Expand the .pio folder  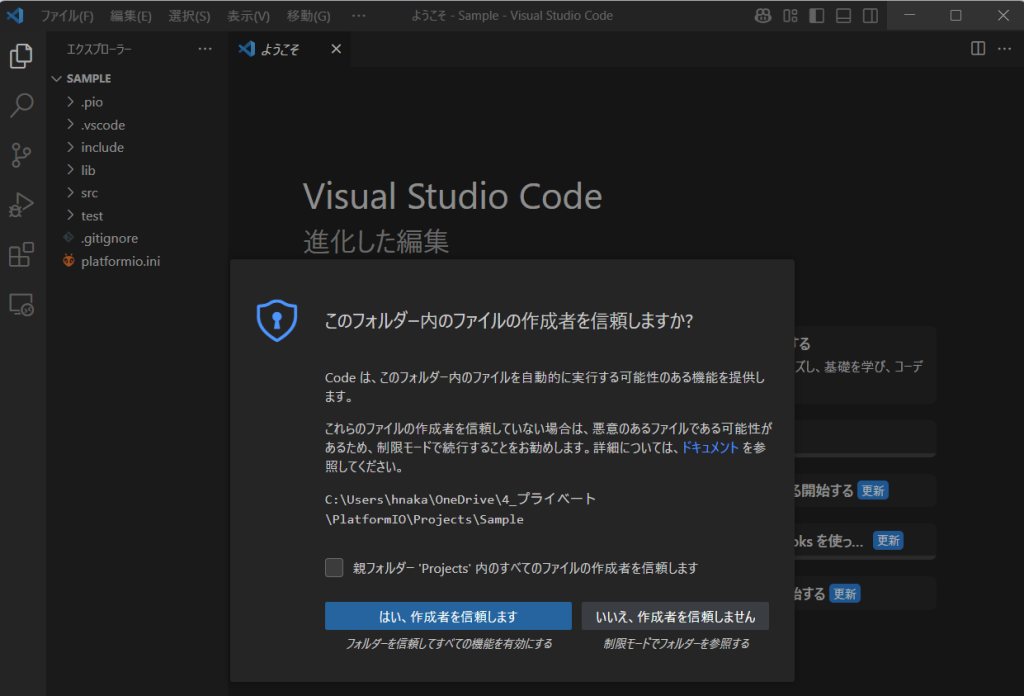[x=91, y=102]
